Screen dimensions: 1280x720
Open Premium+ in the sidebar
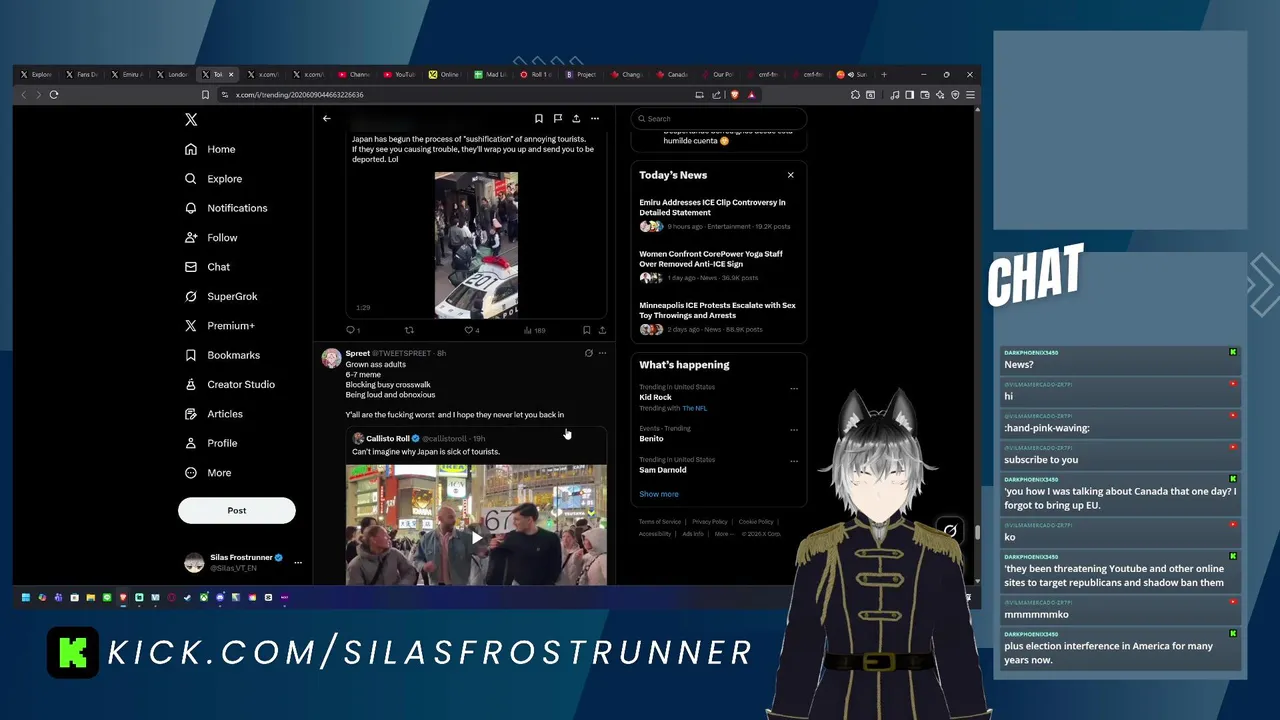coord(220,326)
